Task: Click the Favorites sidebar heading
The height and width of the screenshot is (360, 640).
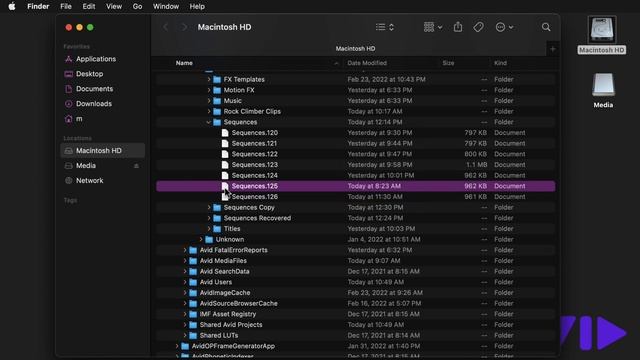Action: (x=77, y=47)
